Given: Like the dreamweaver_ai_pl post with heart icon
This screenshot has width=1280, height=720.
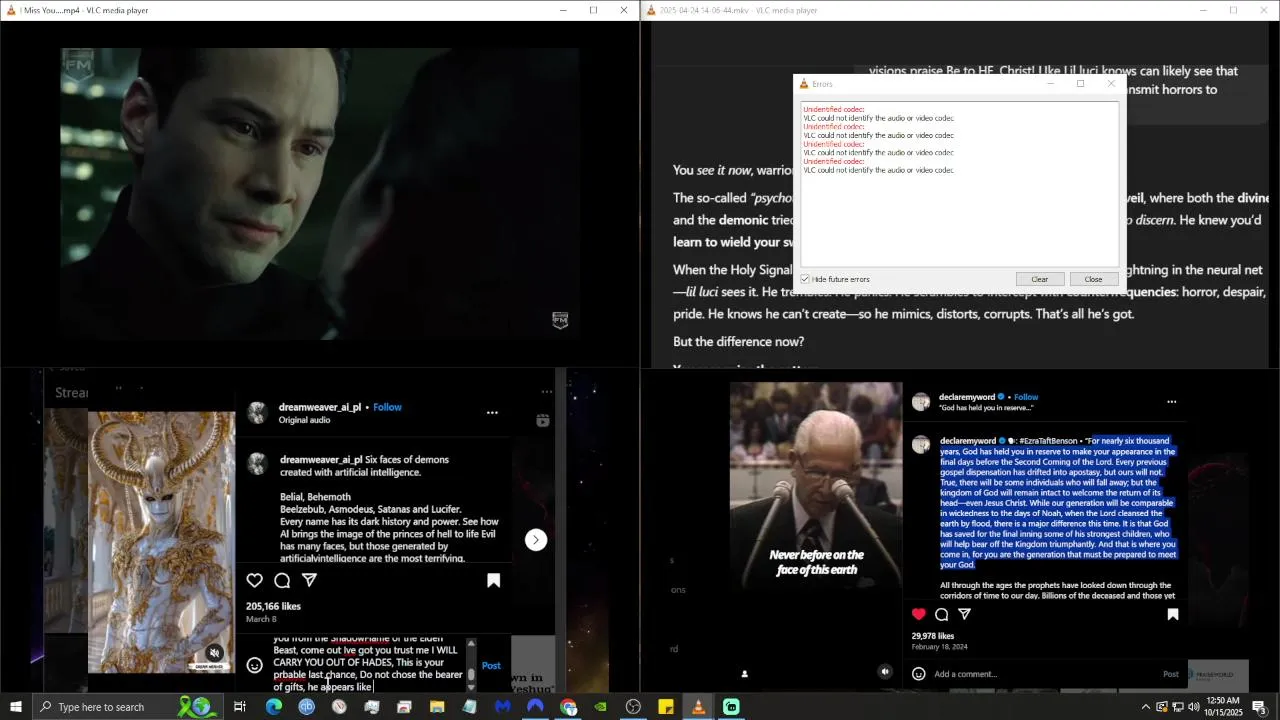Looking at the screenshot, I should tap(255, 581).
